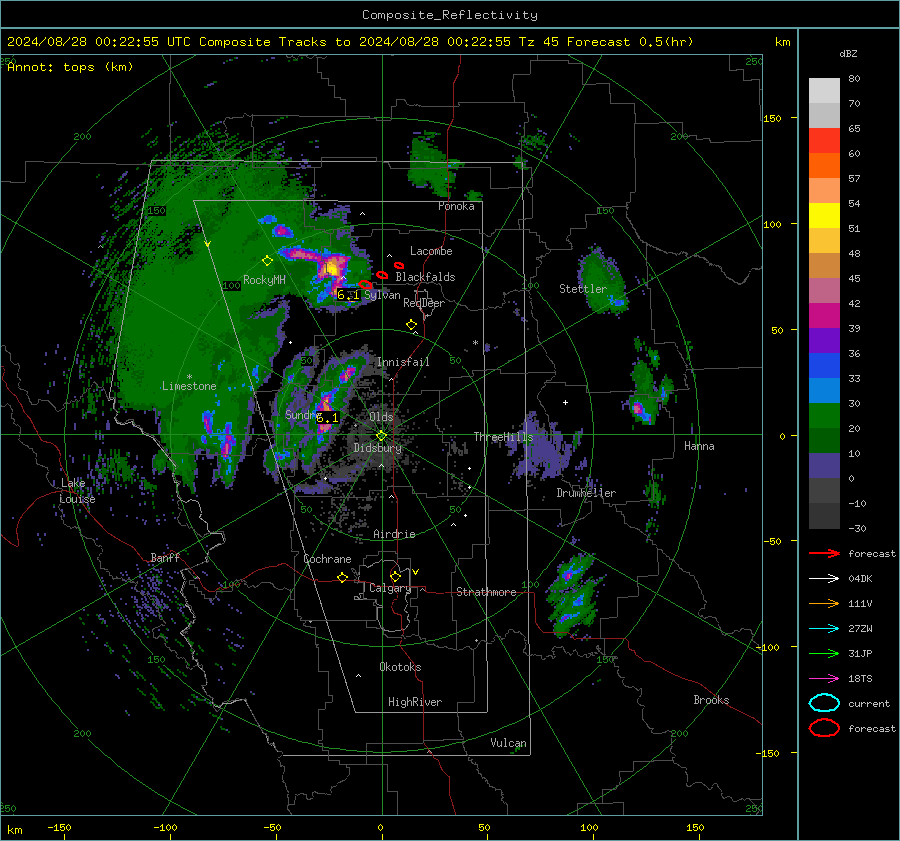Click the Olds city label

[x=381, y=417]
